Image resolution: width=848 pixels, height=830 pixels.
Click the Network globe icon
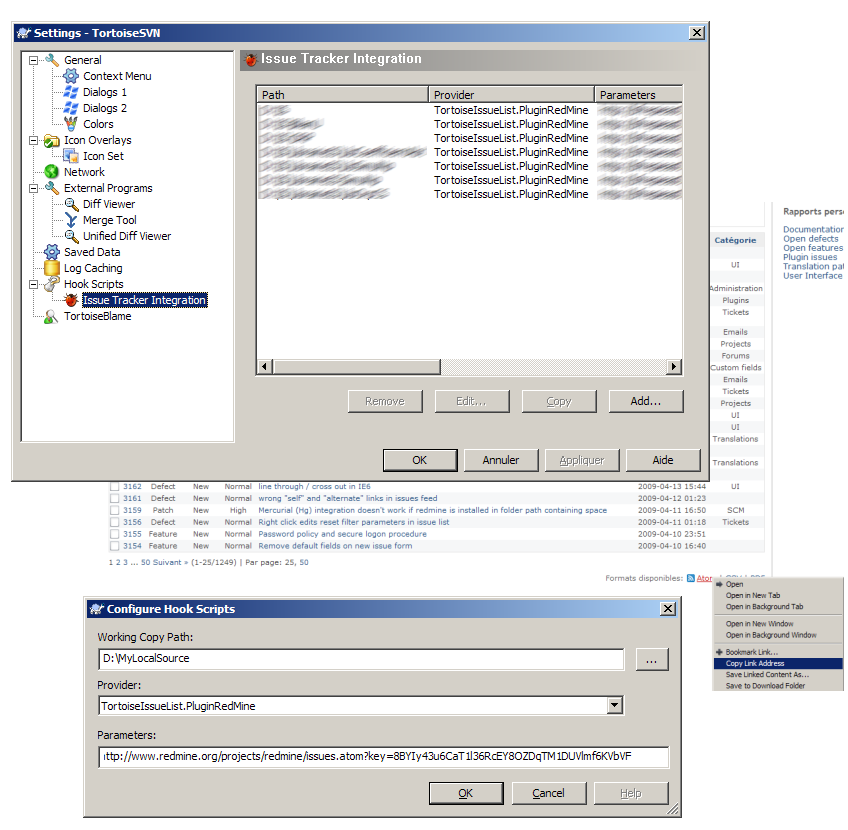coord(52,172)
